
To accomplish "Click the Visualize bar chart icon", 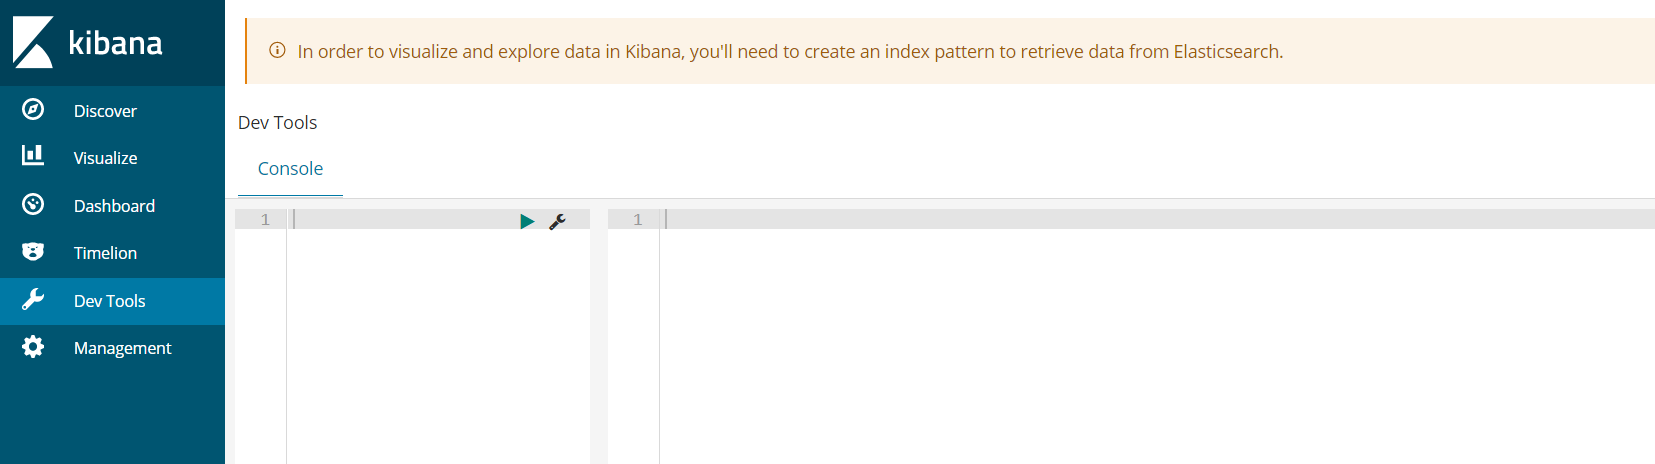I will tap(33, 155).
